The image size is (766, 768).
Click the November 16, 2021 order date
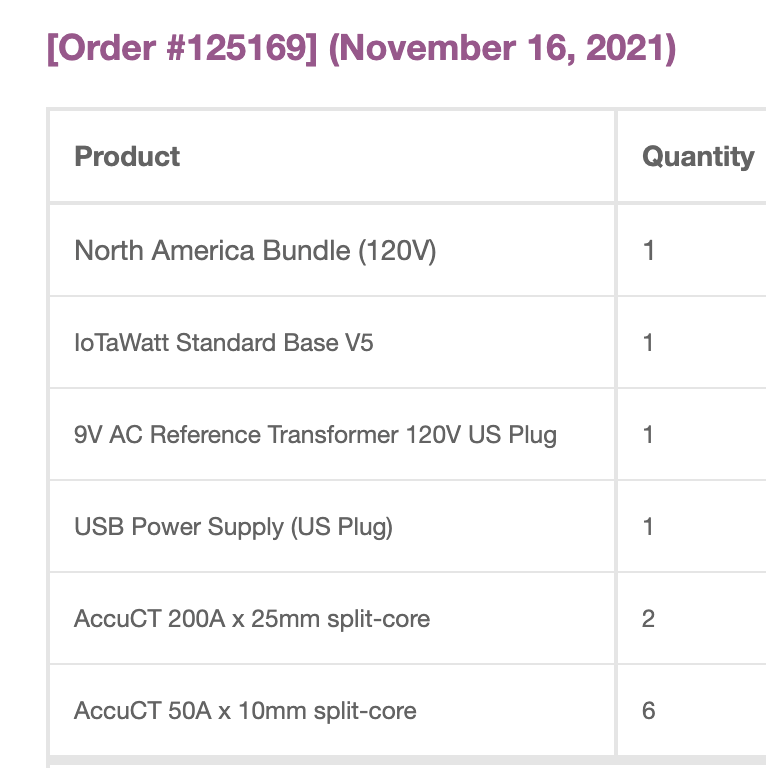pyautogui.click(x=502, y=48)
